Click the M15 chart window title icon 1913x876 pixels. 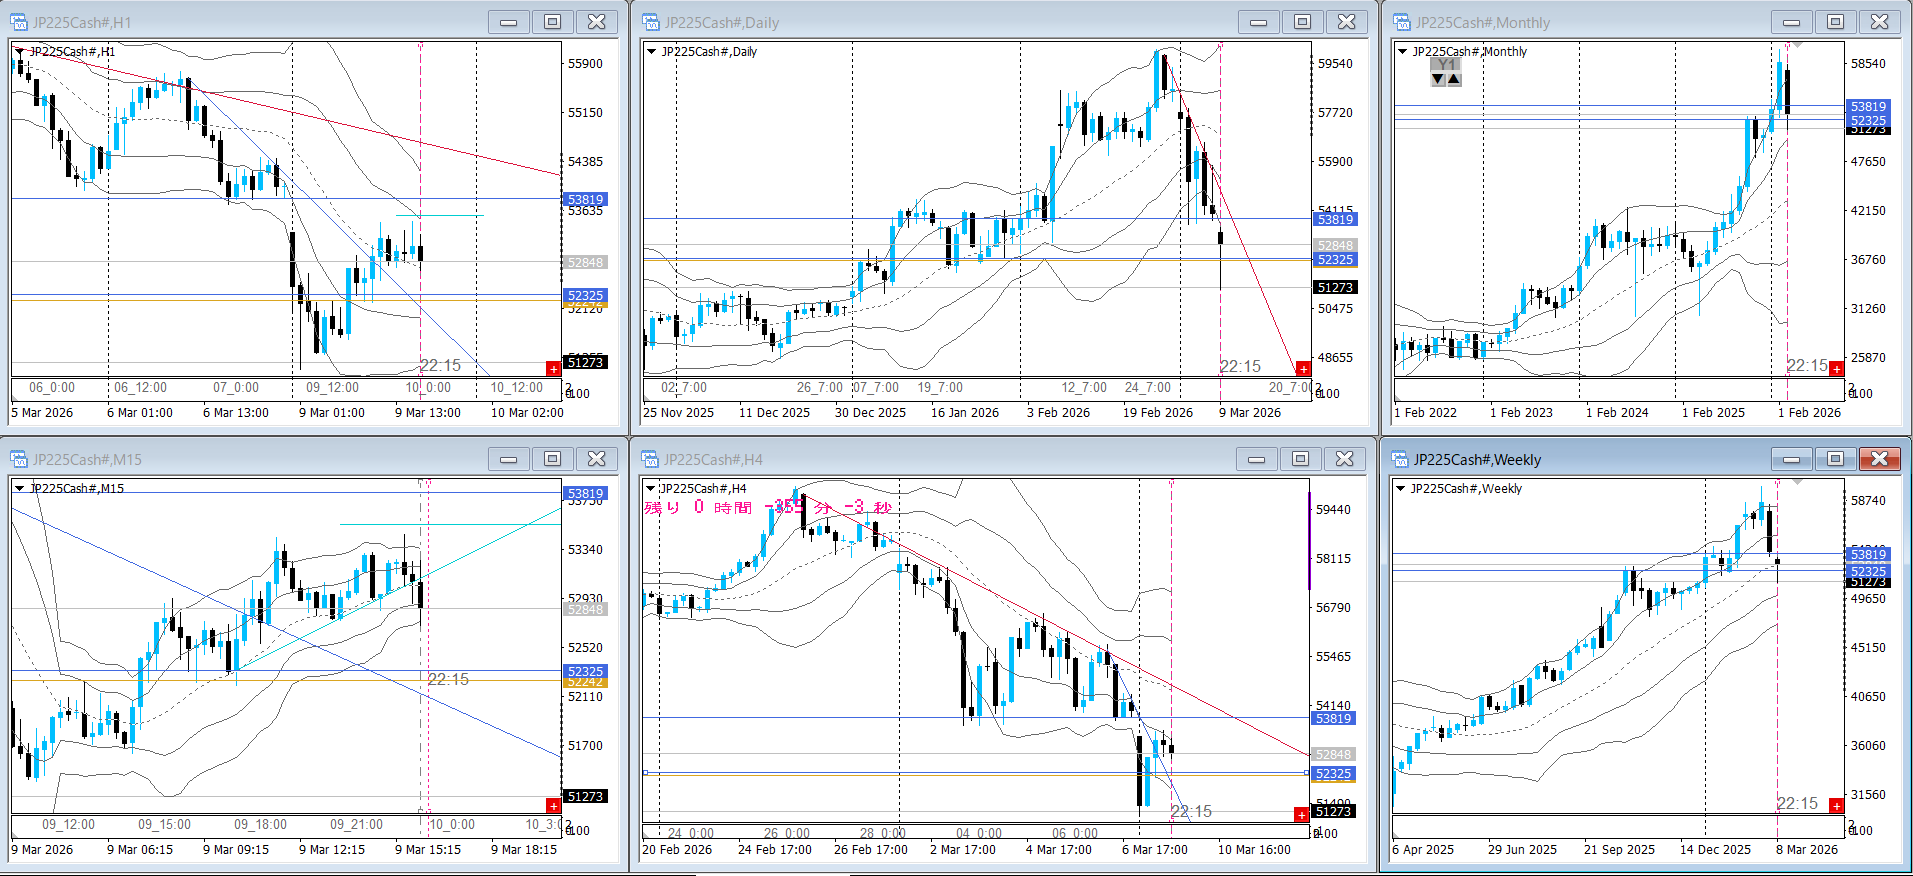point(19,459)
